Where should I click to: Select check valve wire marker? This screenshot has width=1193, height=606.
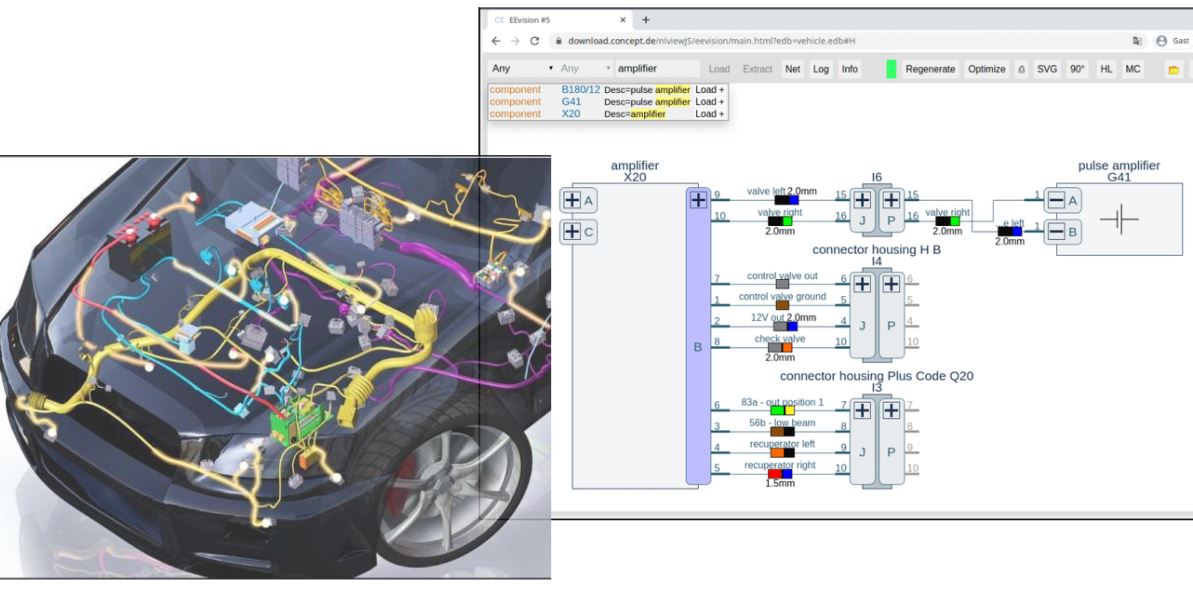pyautogui.click(x=781, y=347)
